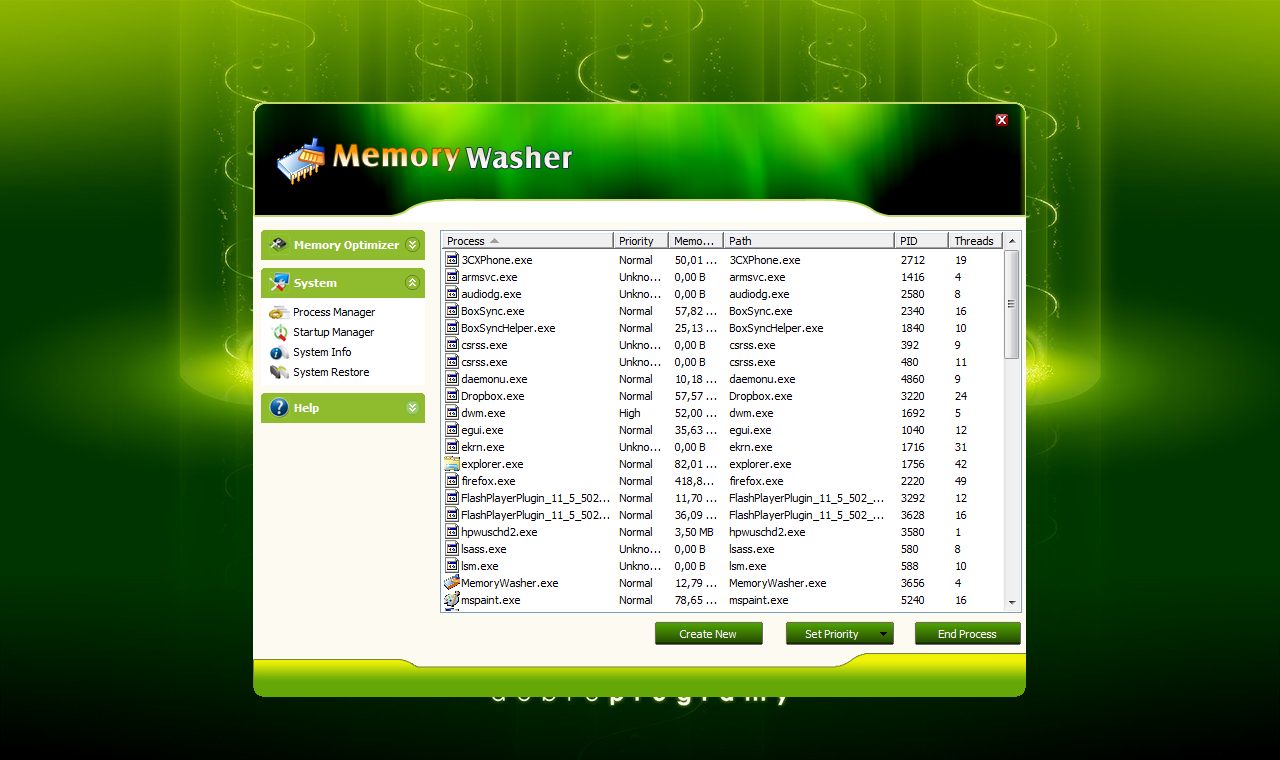This screenshot has height=760, width=1280.
Task: Click the BoxSync.exe process icon
Action: pos(452,311)
